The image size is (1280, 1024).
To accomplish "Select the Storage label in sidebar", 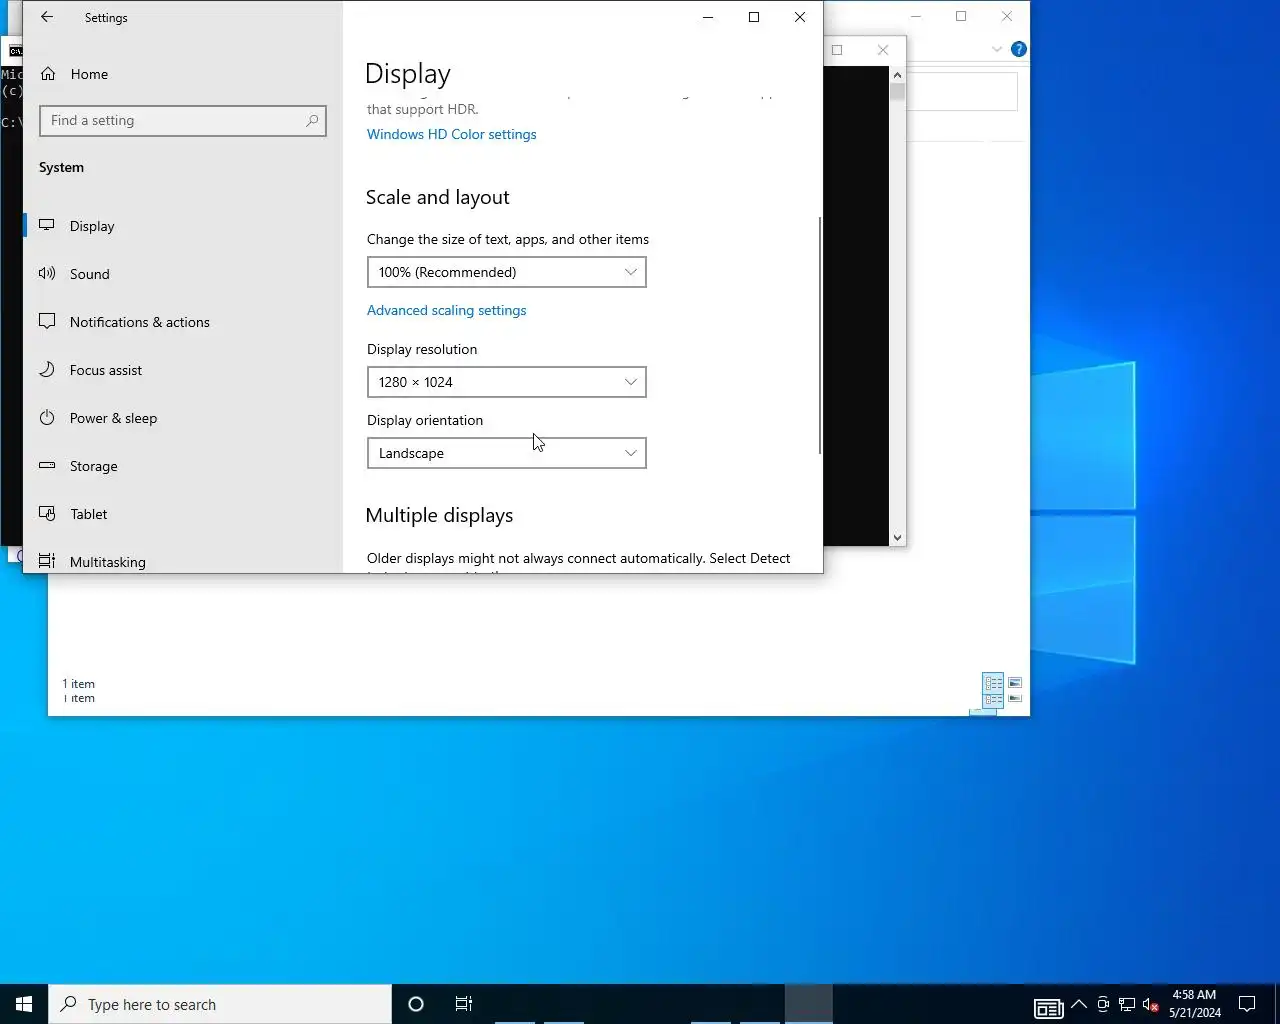I will point(94,466).
